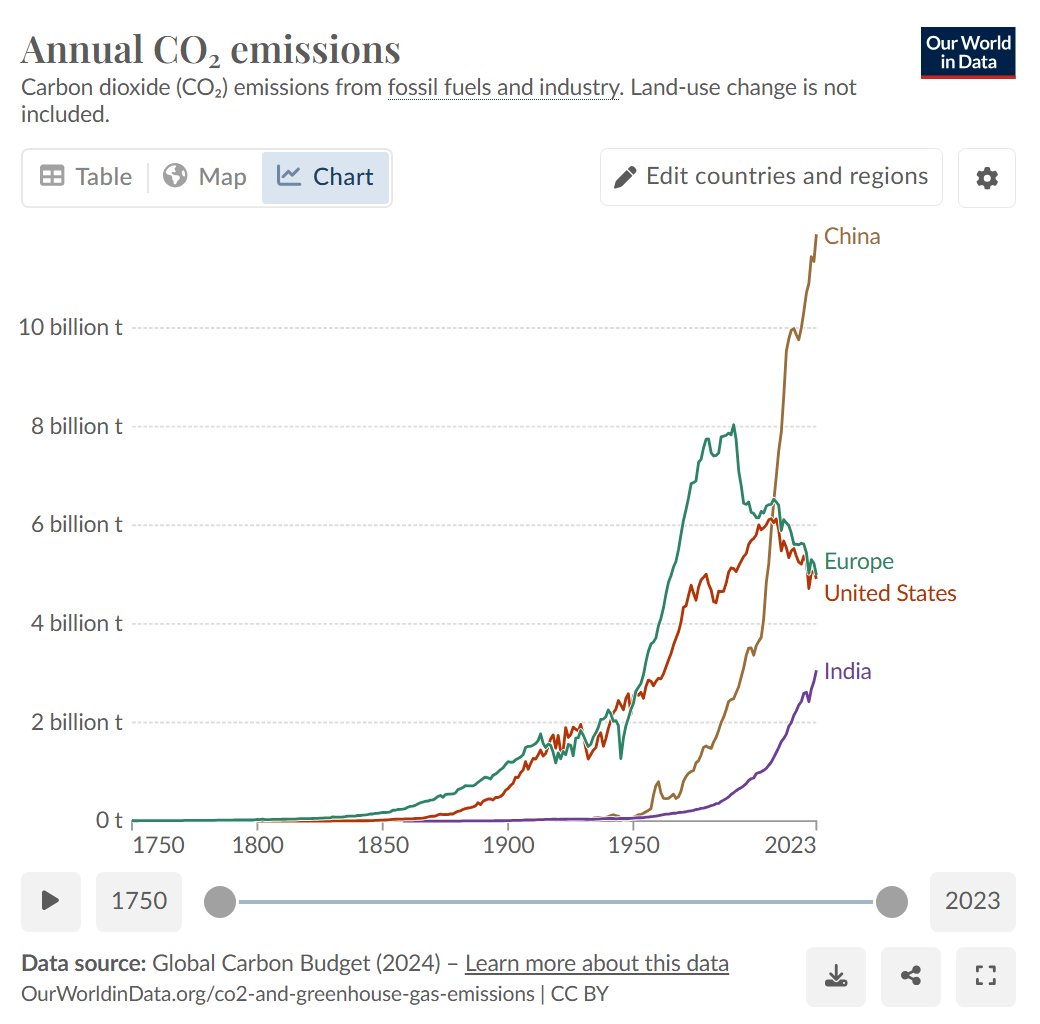1040x1024 pixels.
Task: Enter full-screen mode with the expand icon
Action: click(985, 976)
